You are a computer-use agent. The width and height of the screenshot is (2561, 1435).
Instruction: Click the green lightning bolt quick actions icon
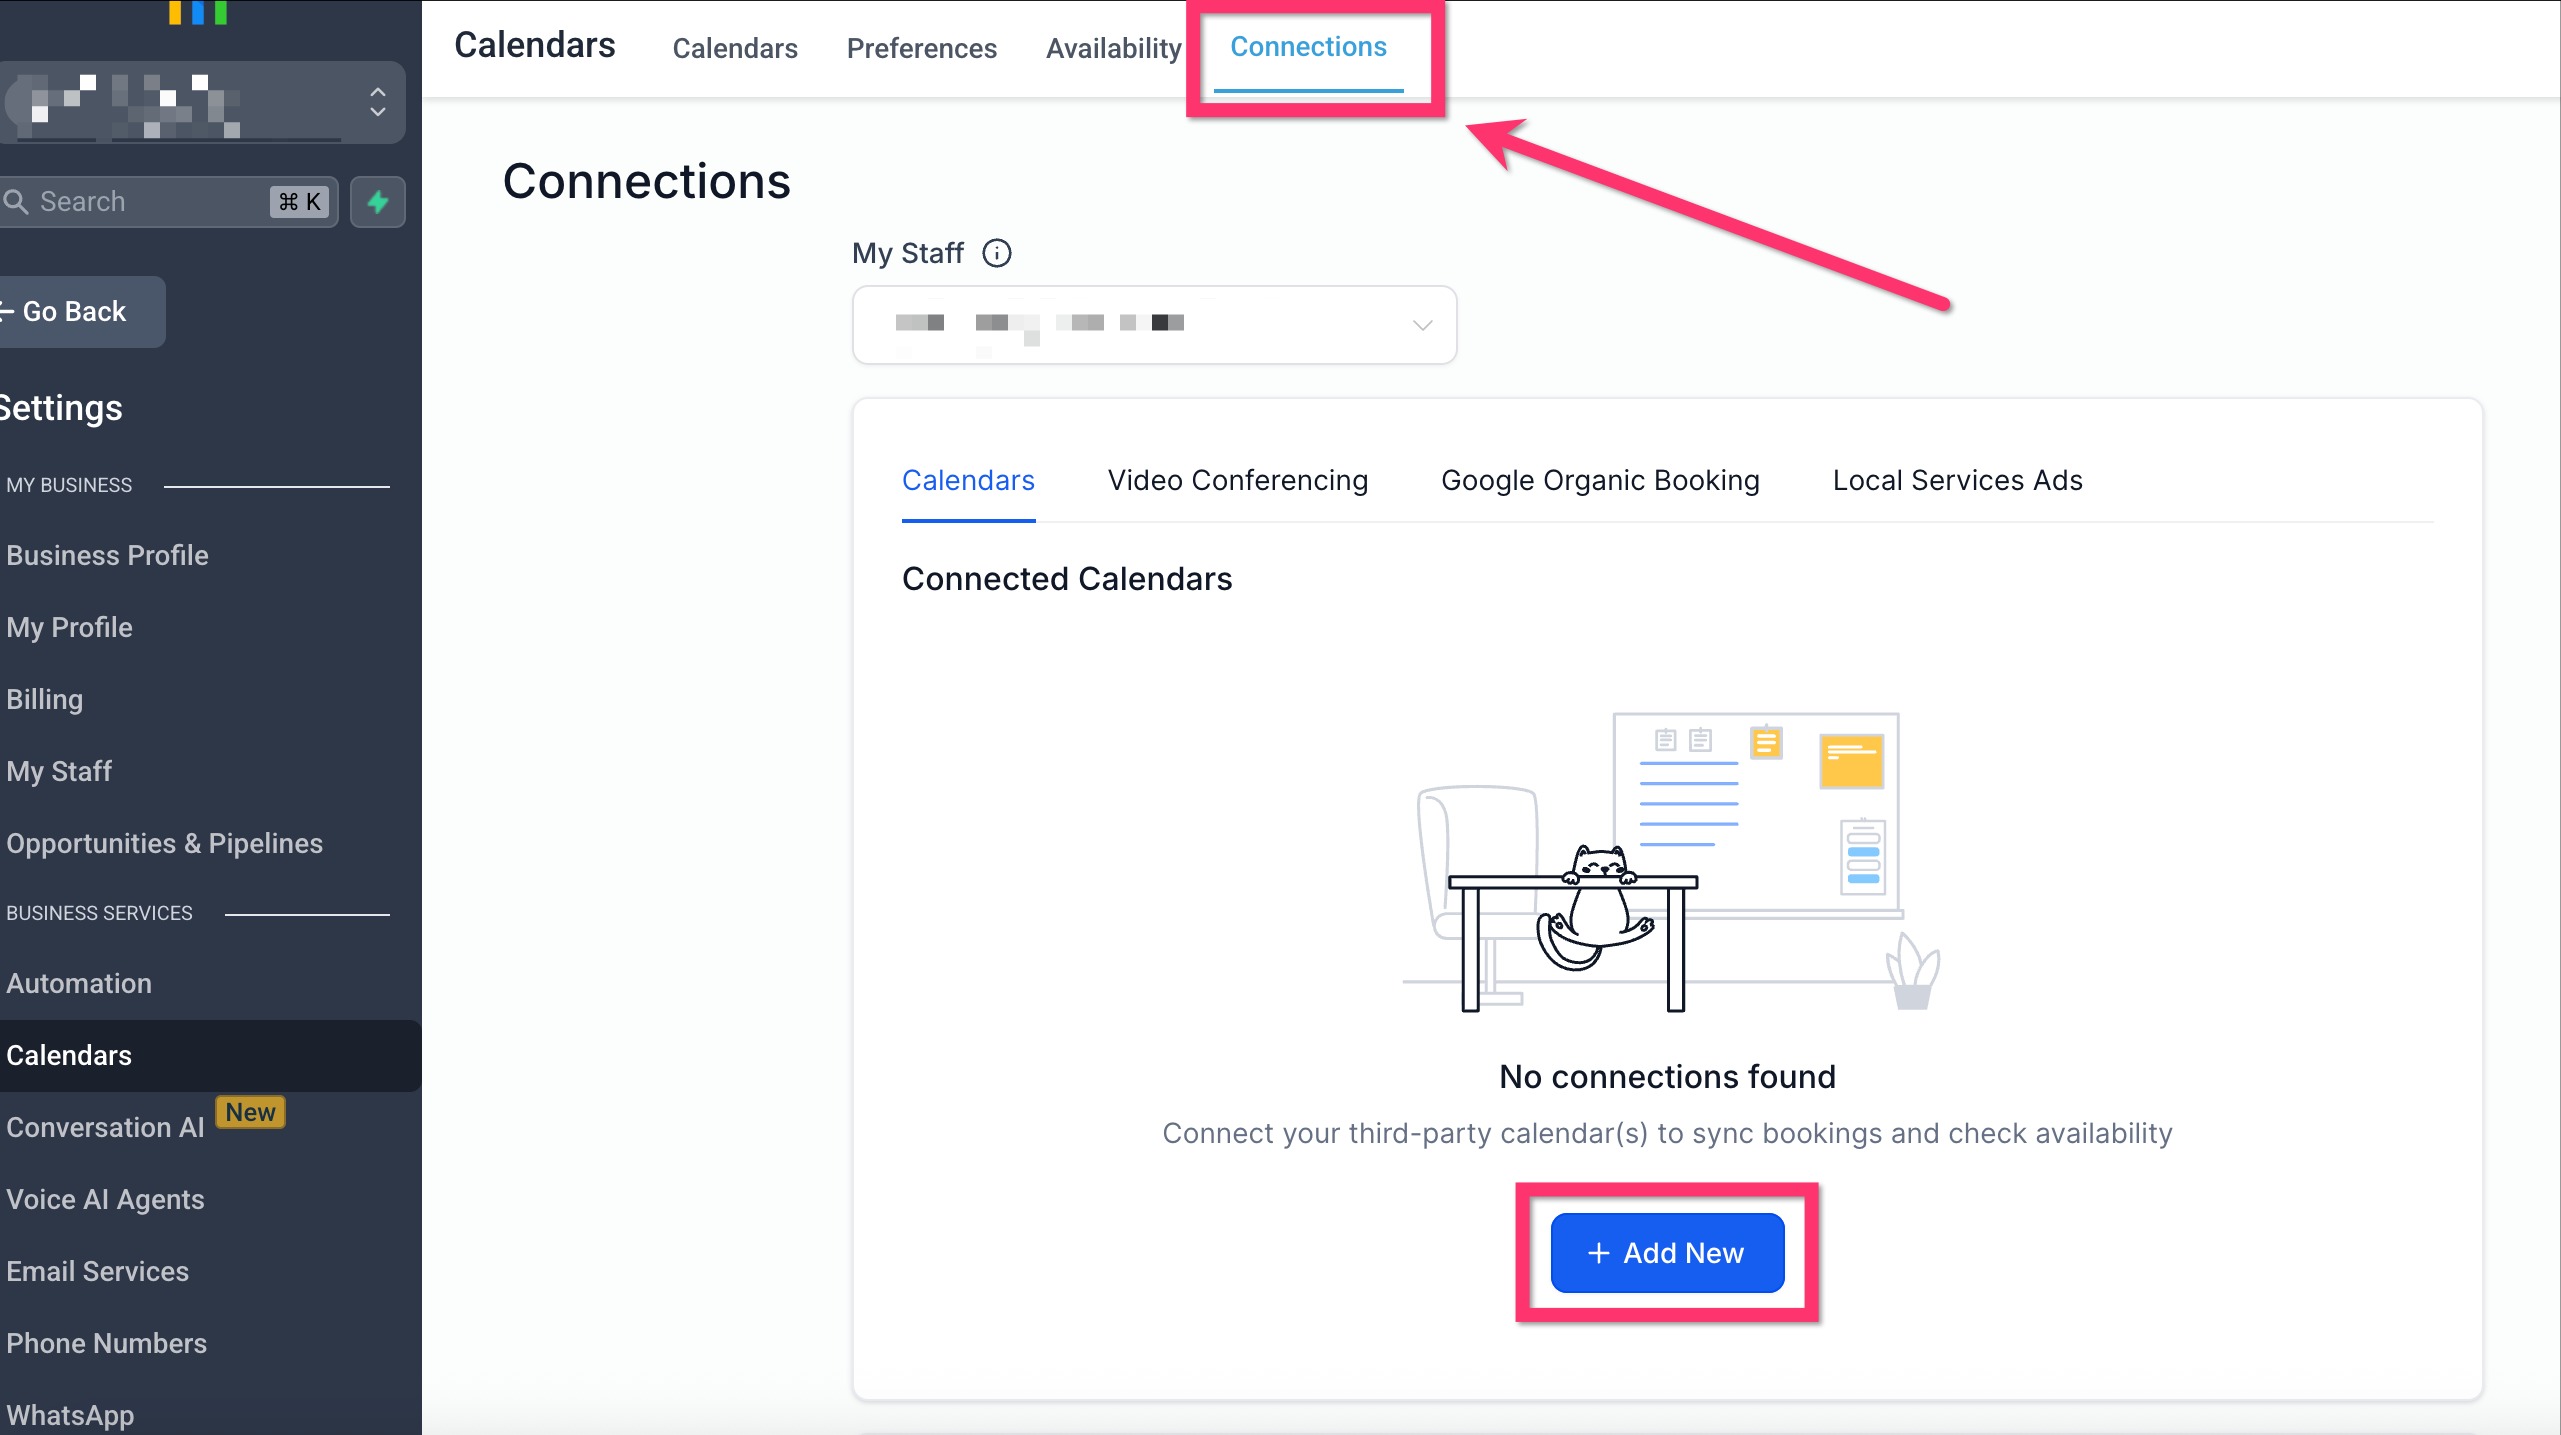(377, 202)
